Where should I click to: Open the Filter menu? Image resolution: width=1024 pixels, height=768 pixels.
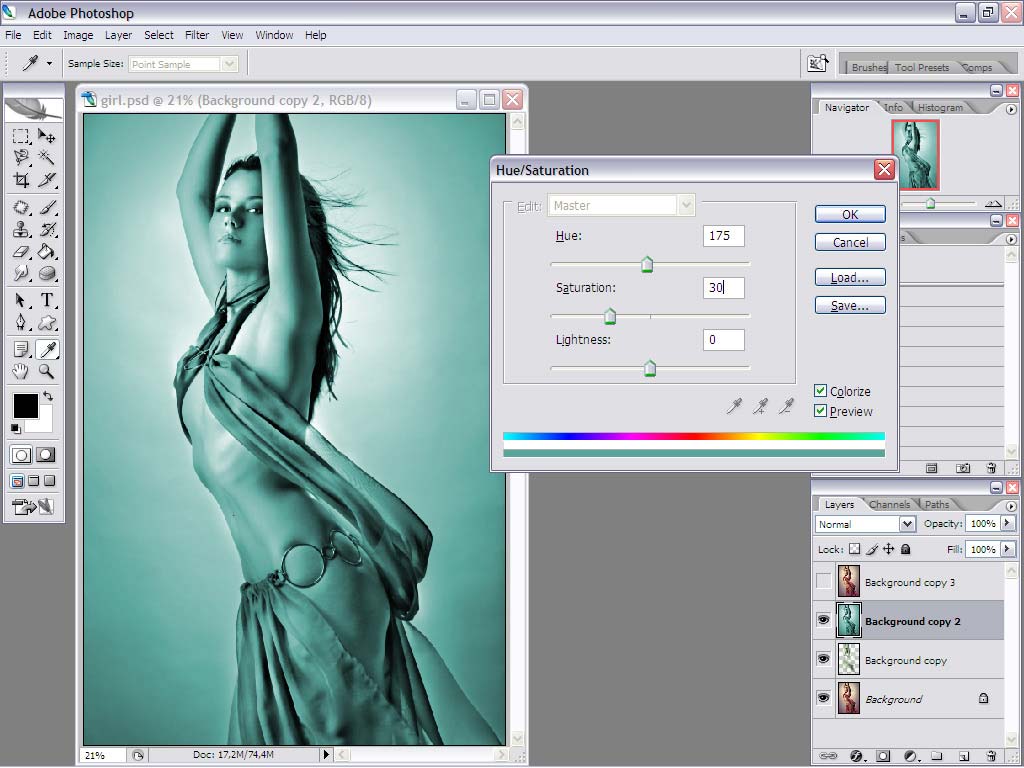pos(197,35)
